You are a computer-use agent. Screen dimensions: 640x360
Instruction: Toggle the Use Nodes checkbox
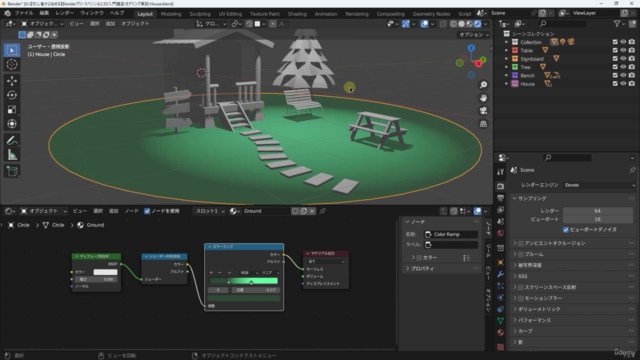coord(147,211)
